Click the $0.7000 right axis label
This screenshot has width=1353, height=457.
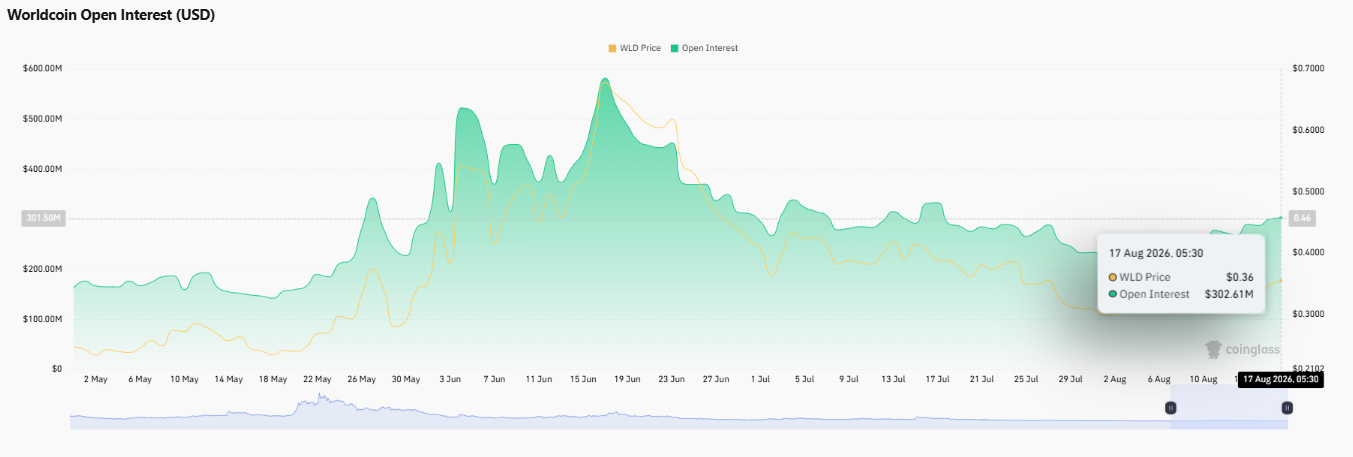point(1308,69)
